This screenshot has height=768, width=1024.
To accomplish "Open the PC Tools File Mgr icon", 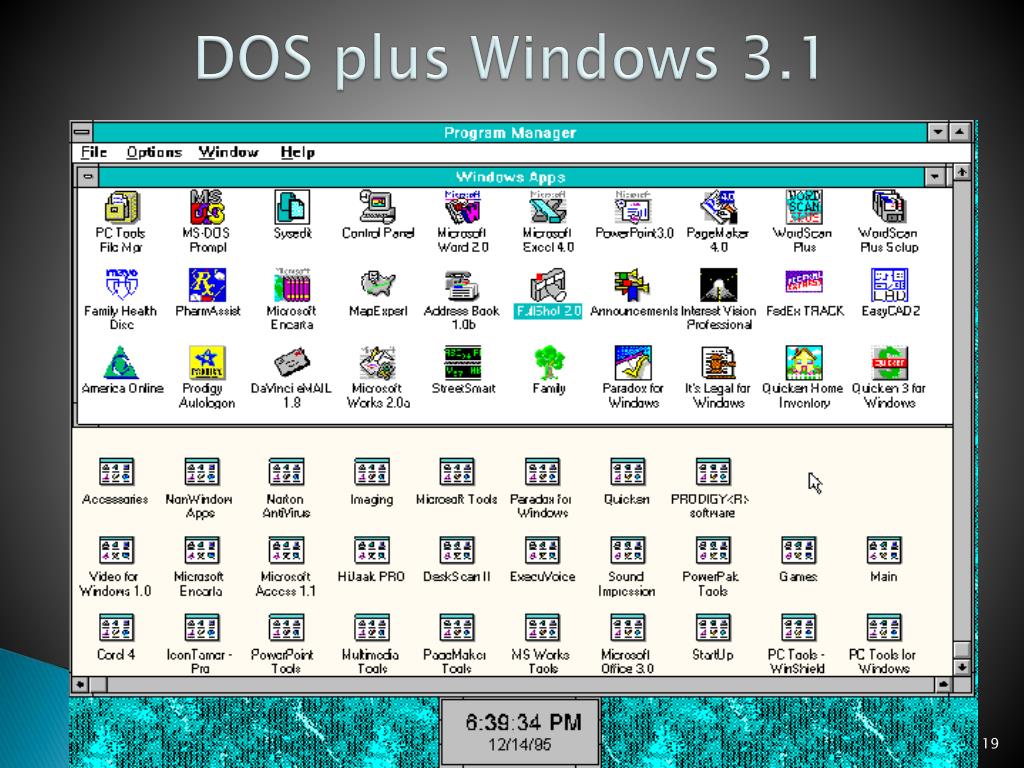I will 121,207.
